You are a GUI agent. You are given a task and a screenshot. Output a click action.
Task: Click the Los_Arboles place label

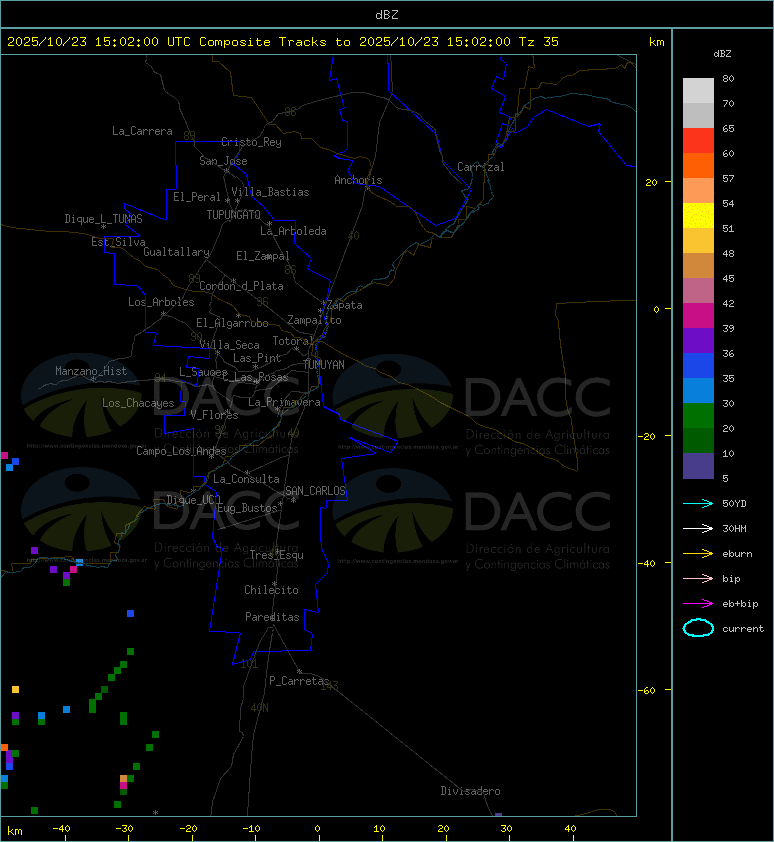161,302
